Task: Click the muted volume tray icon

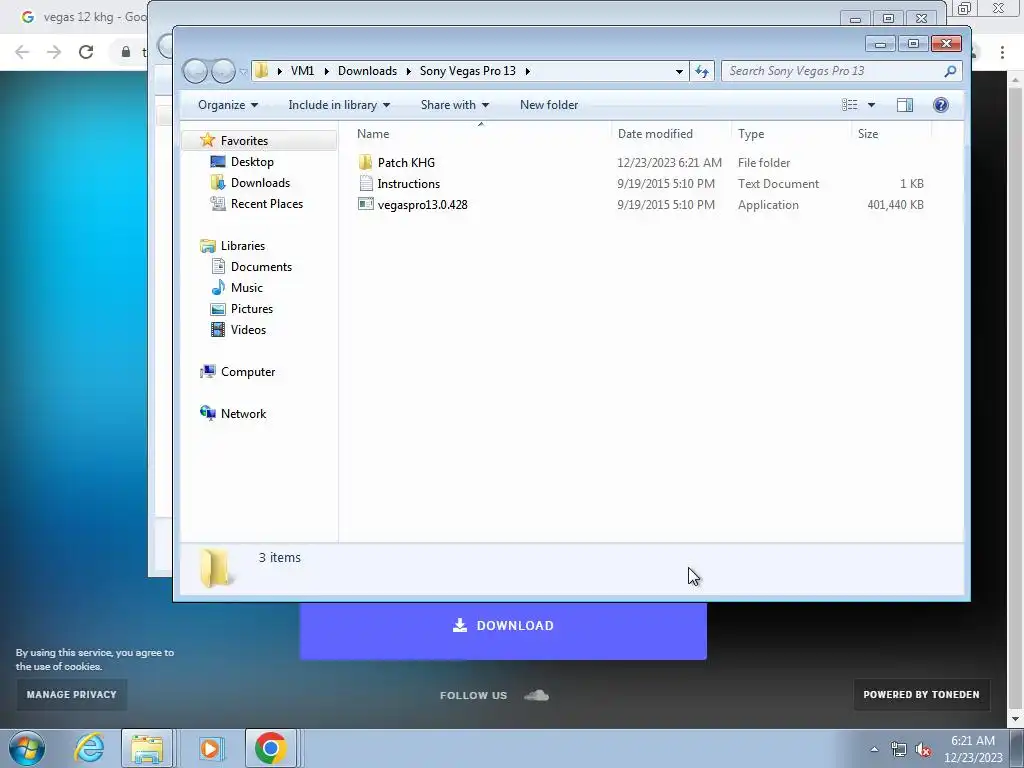Action: (923, 749)
